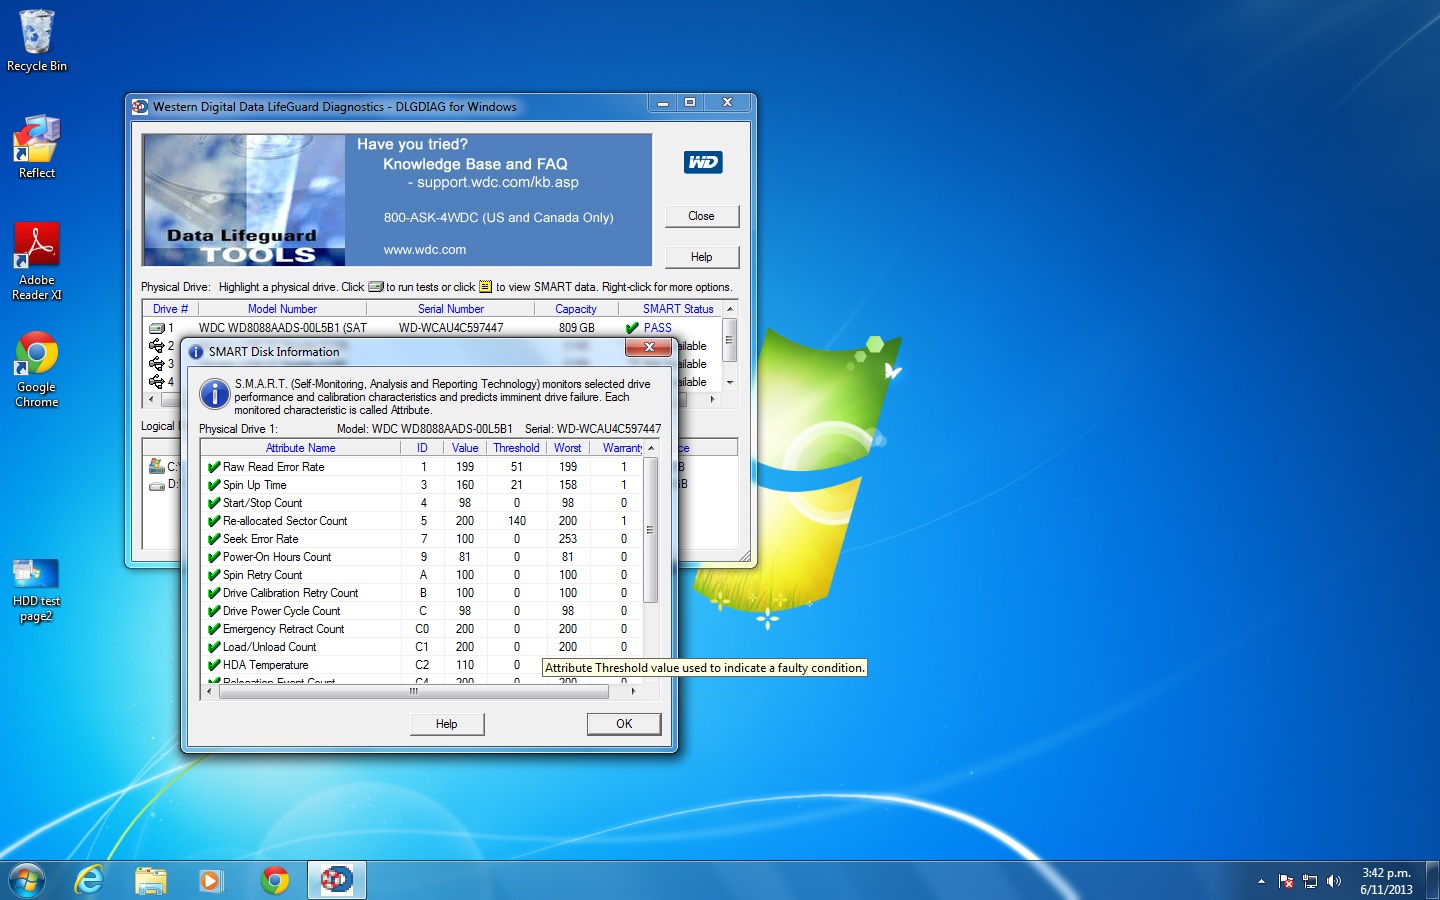Open the network tray icon
Image resolution: width=1440 pixels, height=900 pixels.
coord(1310,881)
